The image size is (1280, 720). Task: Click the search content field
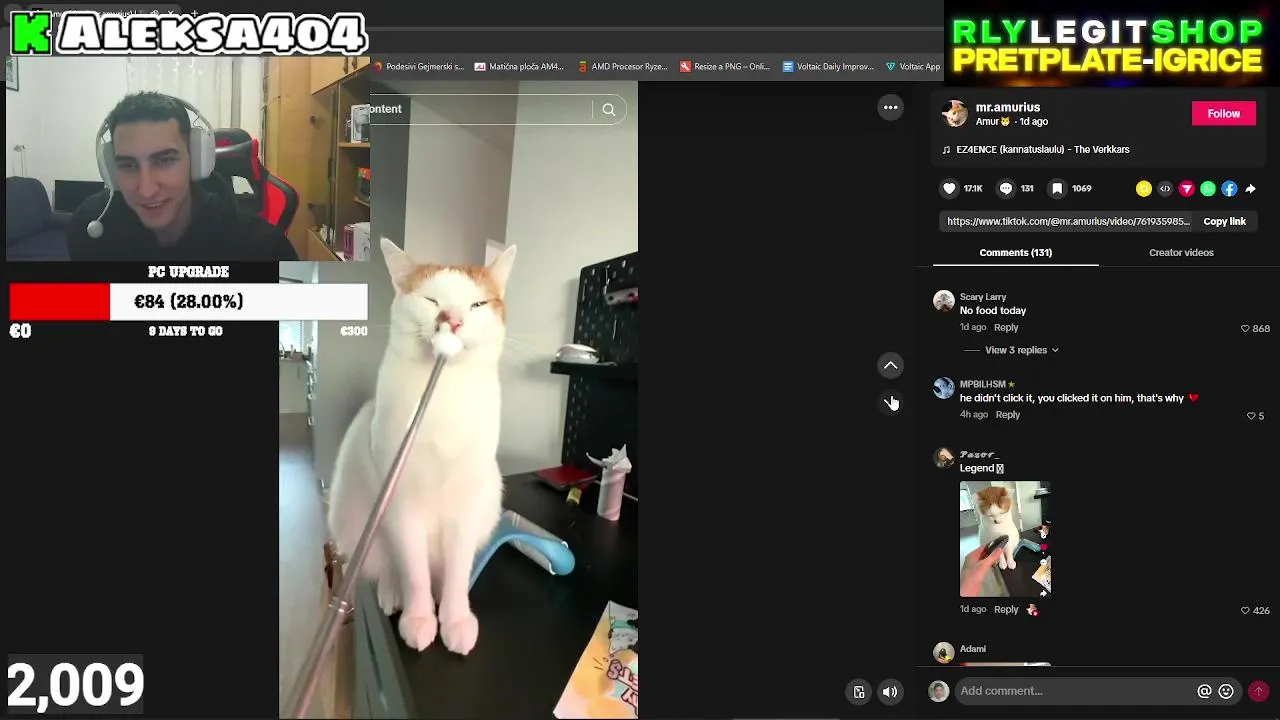[x=480, y=110]
